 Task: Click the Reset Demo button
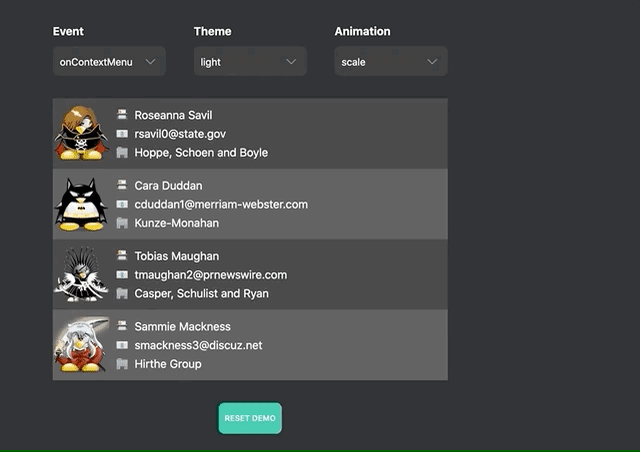[250, 418]
